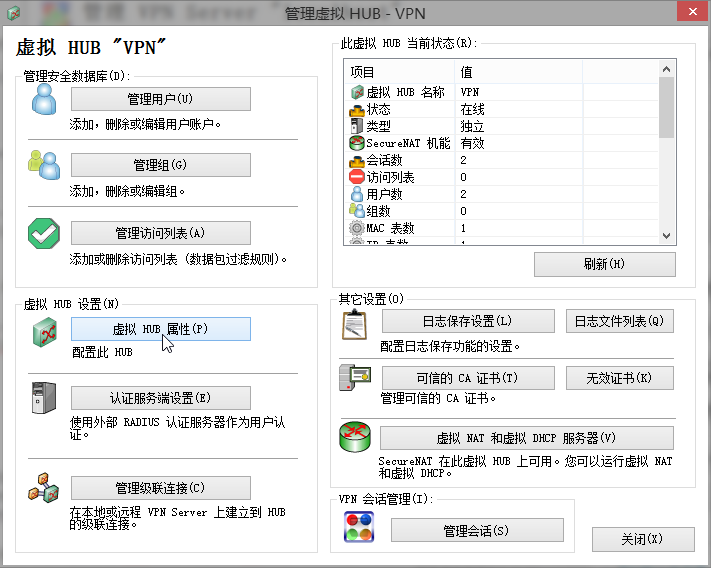Click the authentication server tower icon
The width and height of the screenshot is (711, 568).
(x=45, y=398)
